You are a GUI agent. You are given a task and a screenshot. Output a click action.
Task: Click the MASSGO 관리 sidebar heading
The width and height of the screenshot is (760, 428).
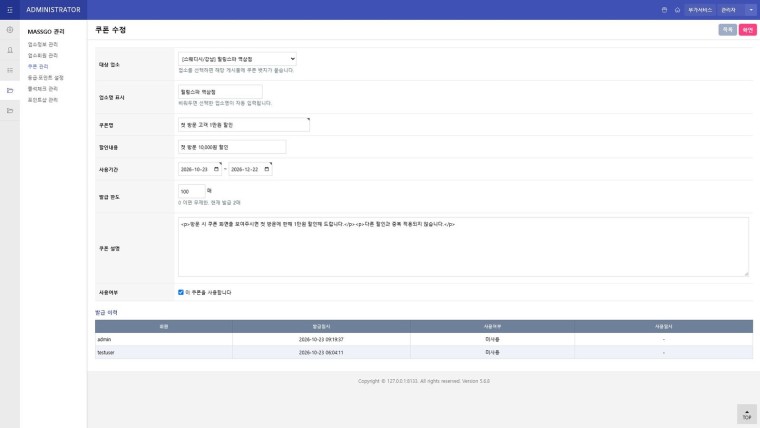coord(46,32)
